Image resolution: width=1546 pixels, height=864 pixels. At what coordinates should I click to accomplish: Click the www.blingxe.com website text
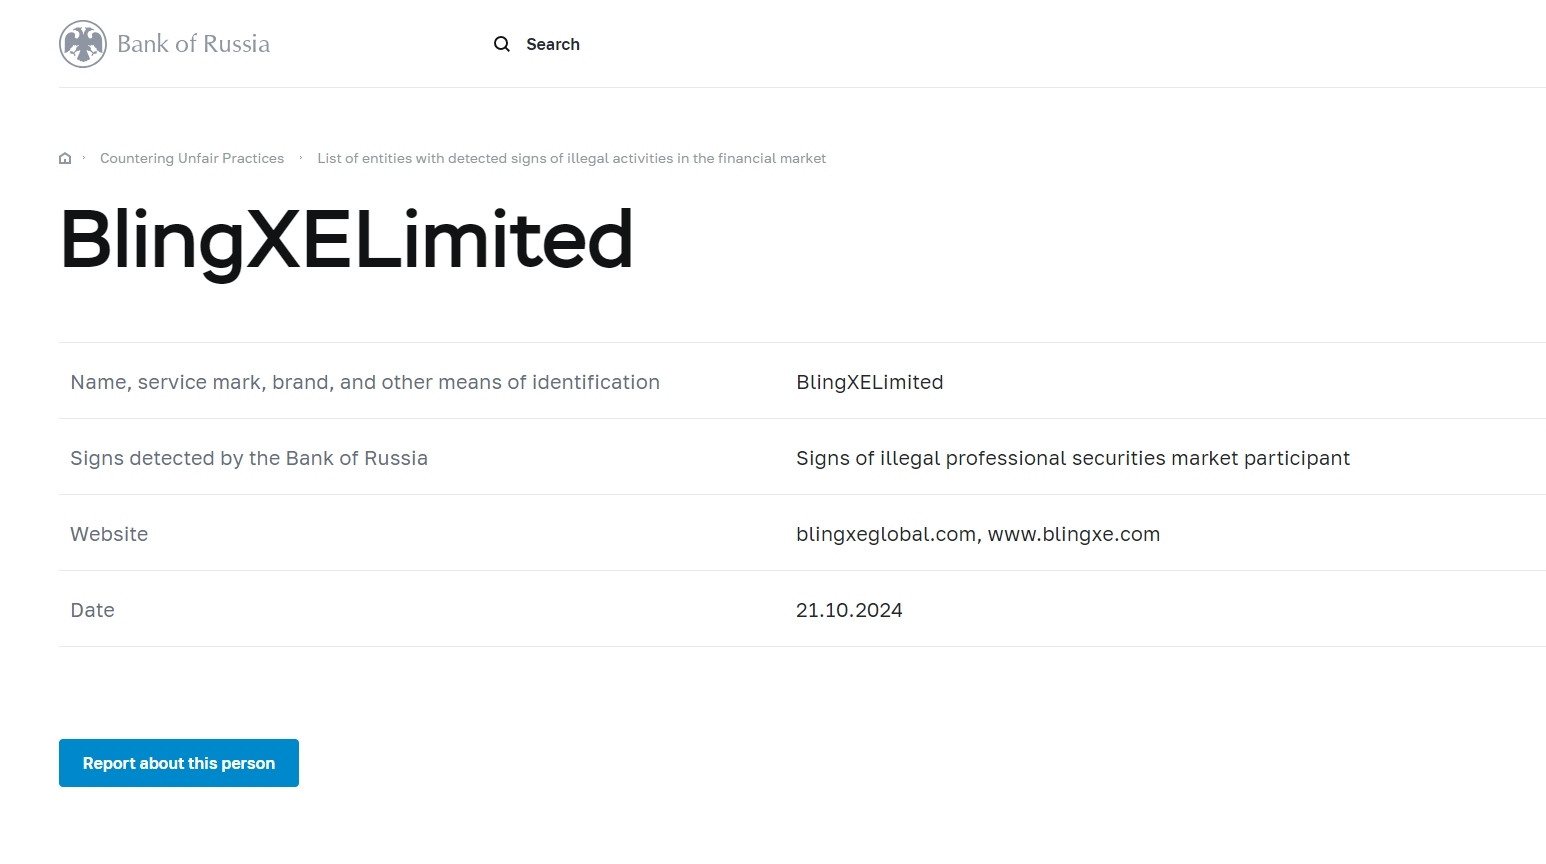1073,534
